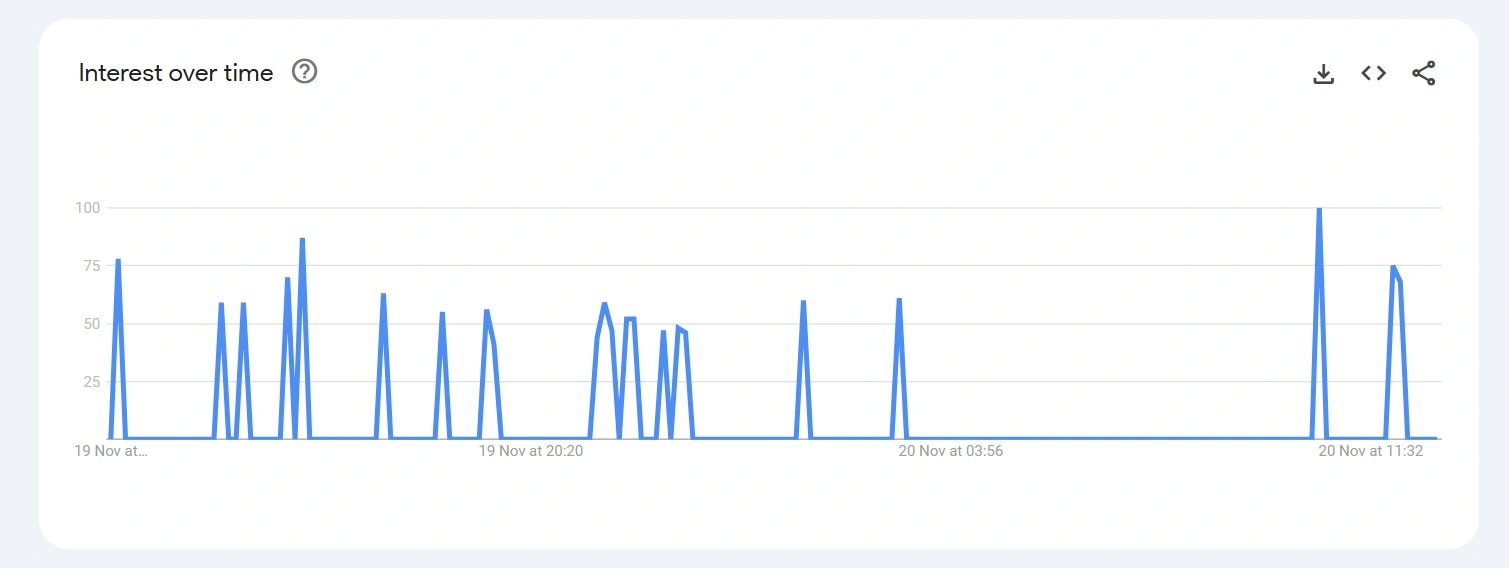Click the share icon on the chart card
1509x568 pixels.
[1423, 73]
